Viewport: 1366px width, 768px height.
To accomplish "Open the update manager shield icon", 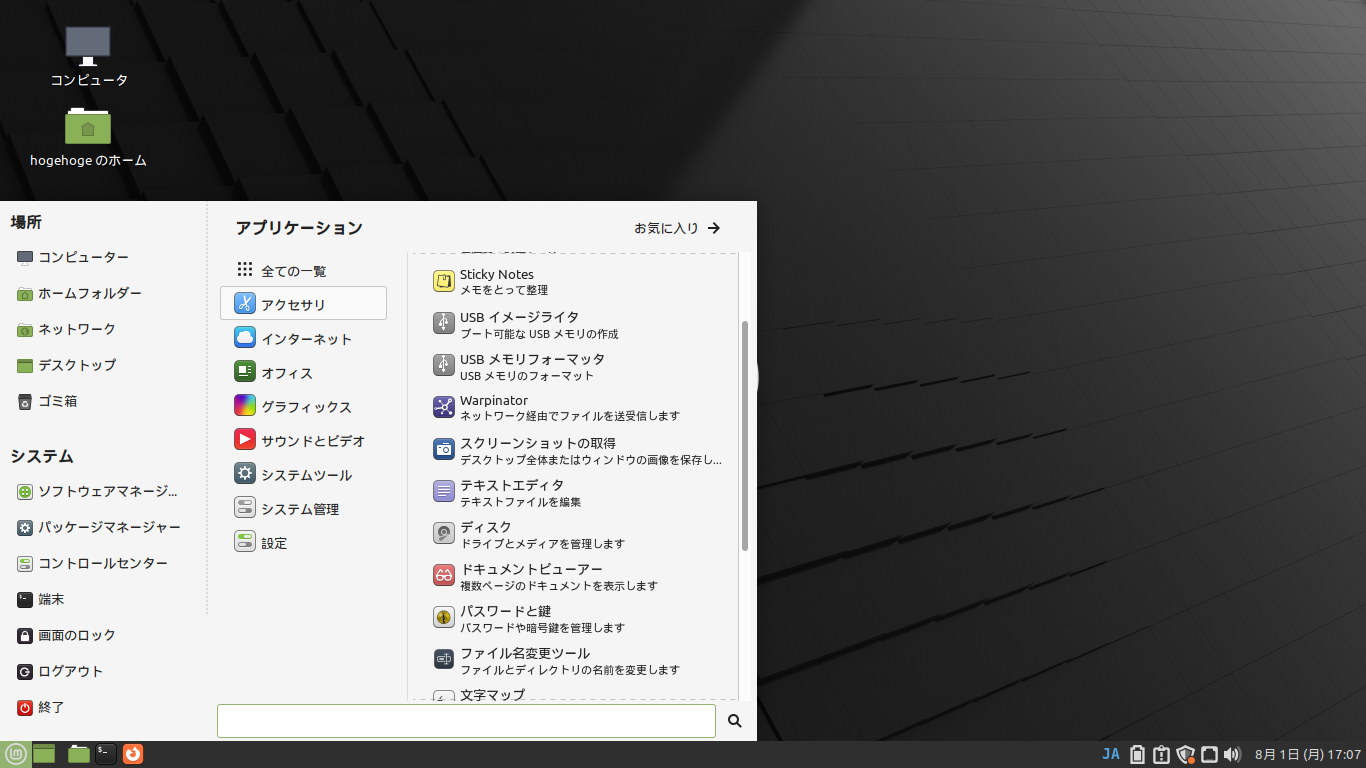I will pyautogui.click(x=1186, y=754).
